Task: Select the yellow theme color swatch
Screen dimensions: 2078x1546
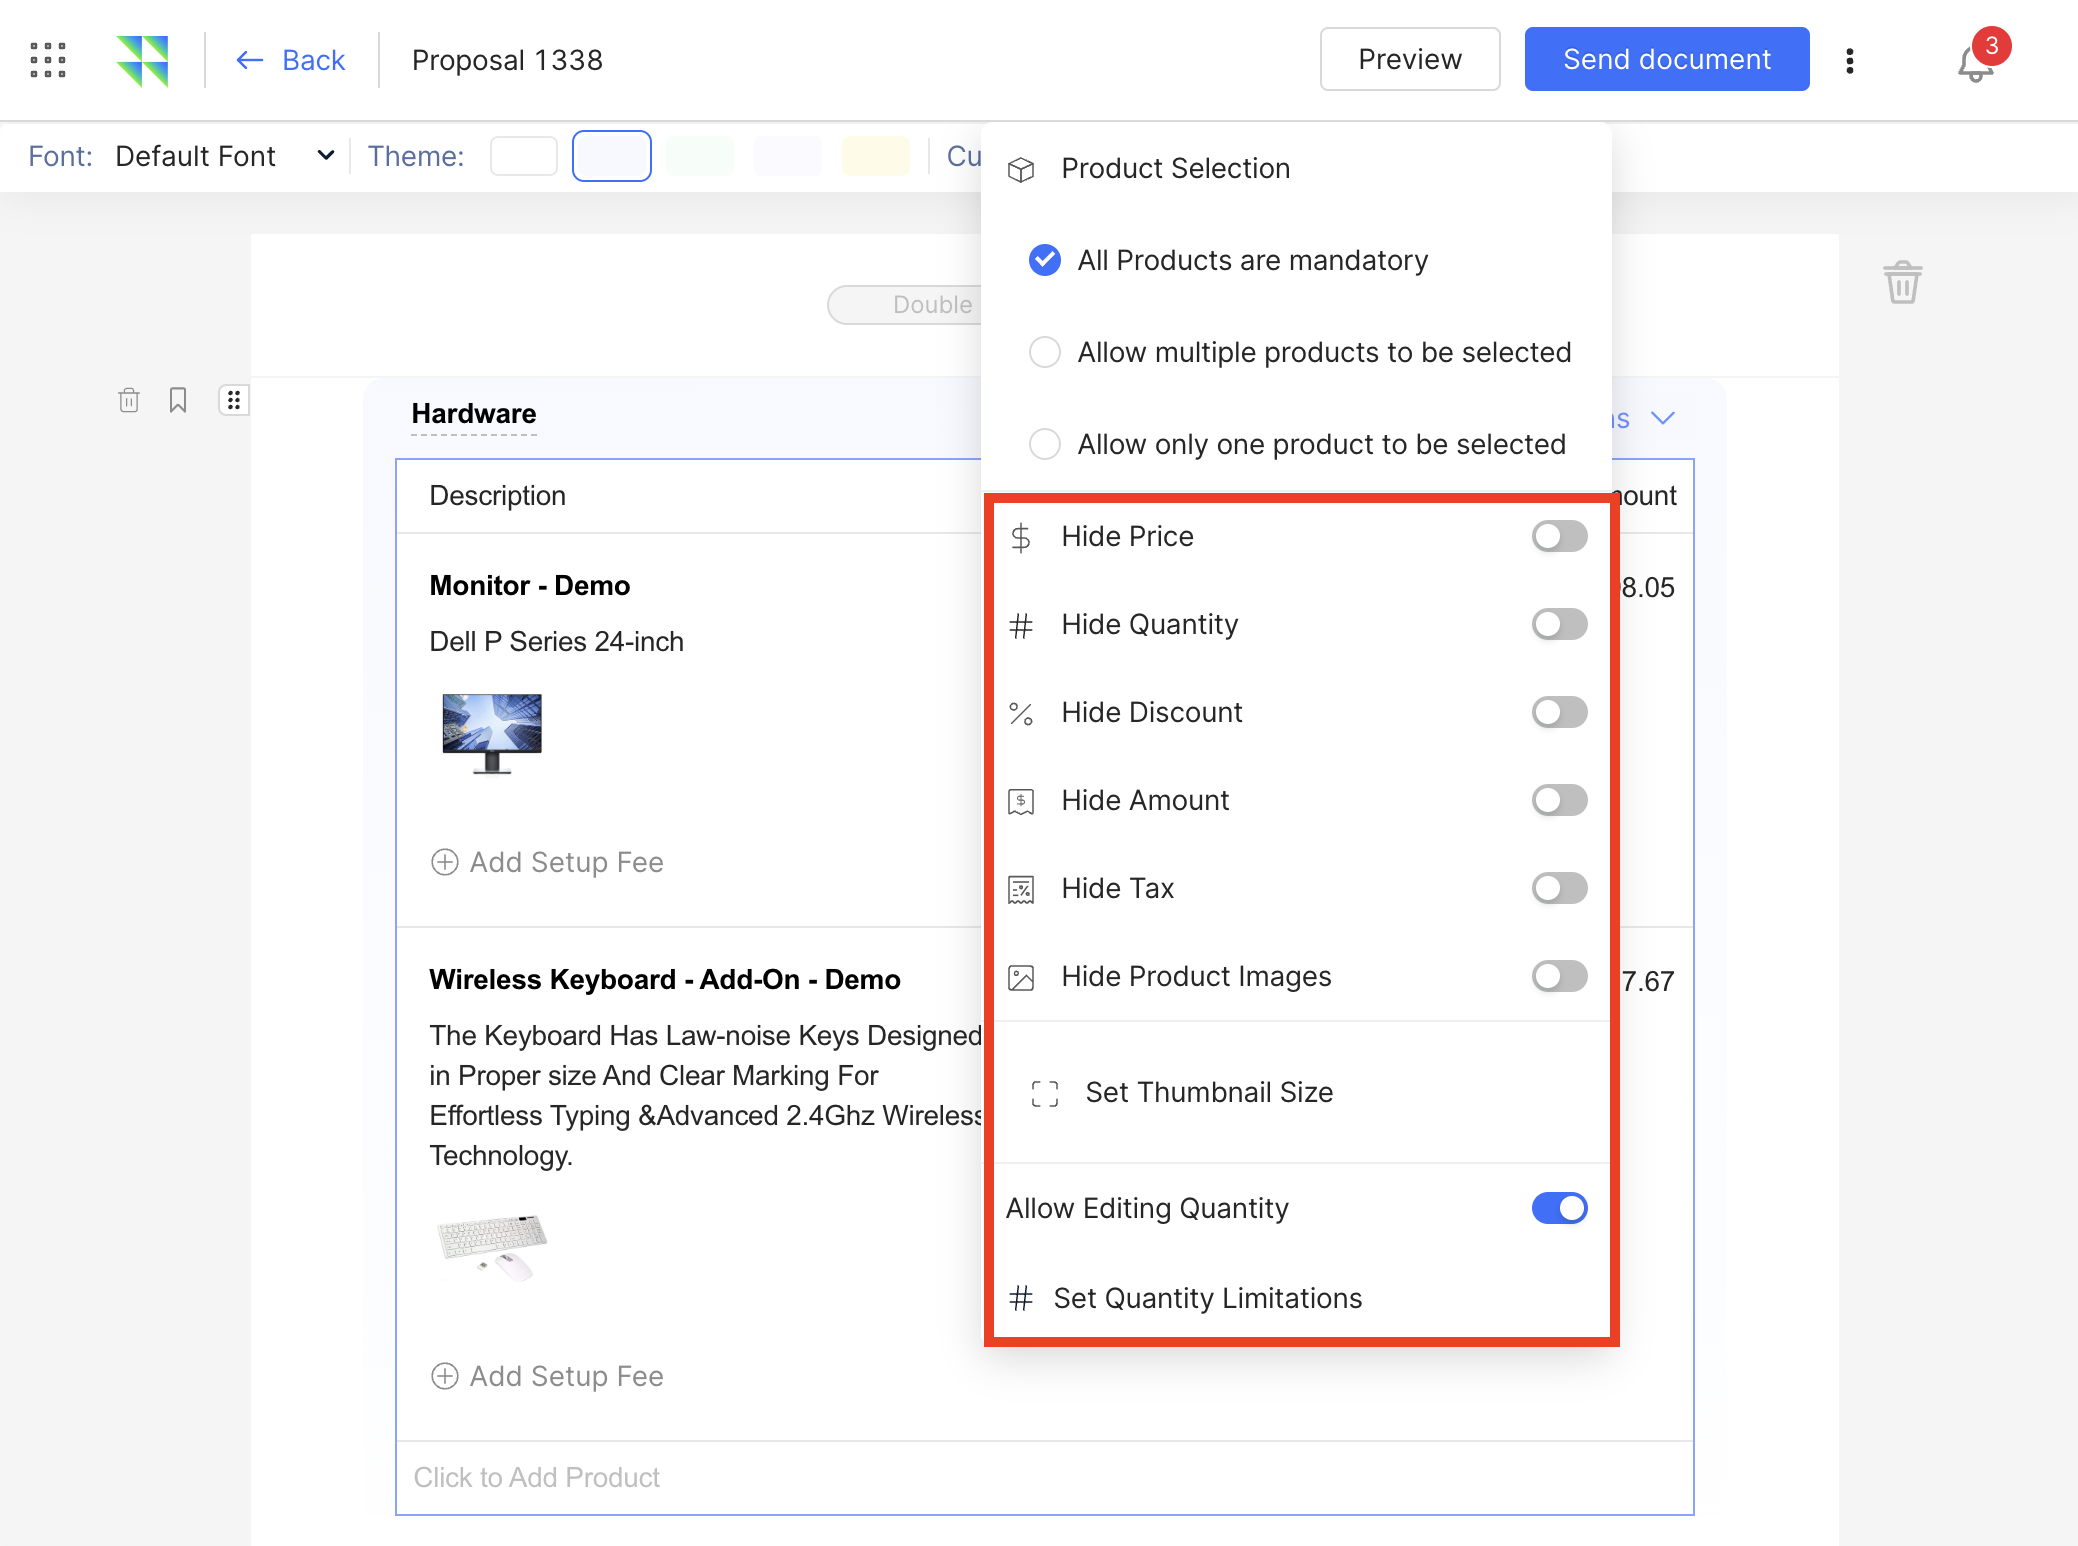Action: [x=875, y=156]
